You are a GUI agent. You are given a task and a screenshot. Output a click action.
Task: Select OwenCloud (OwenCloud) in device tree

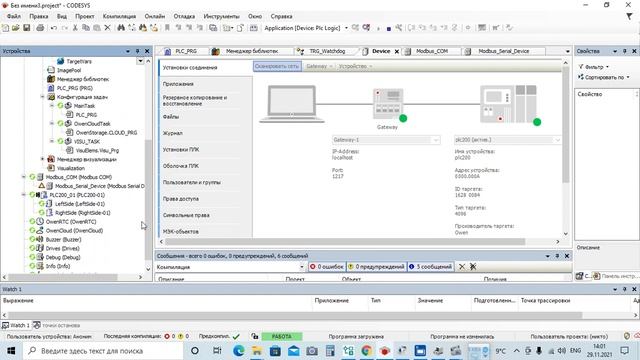[x=74, y=231]
